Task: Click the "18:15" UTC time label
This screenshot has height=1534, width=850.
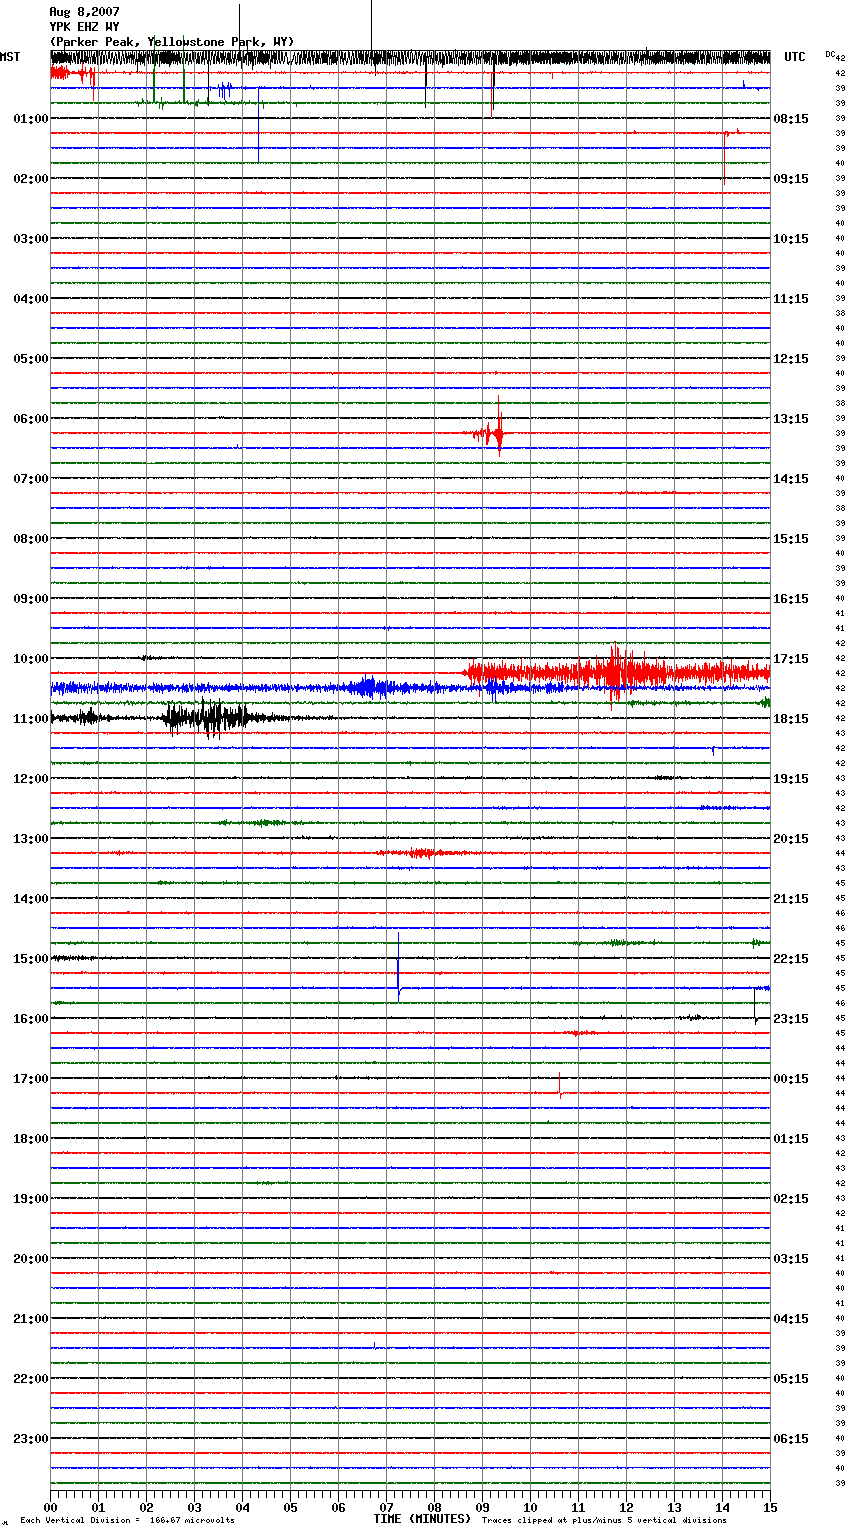Action: pos(791,719)
